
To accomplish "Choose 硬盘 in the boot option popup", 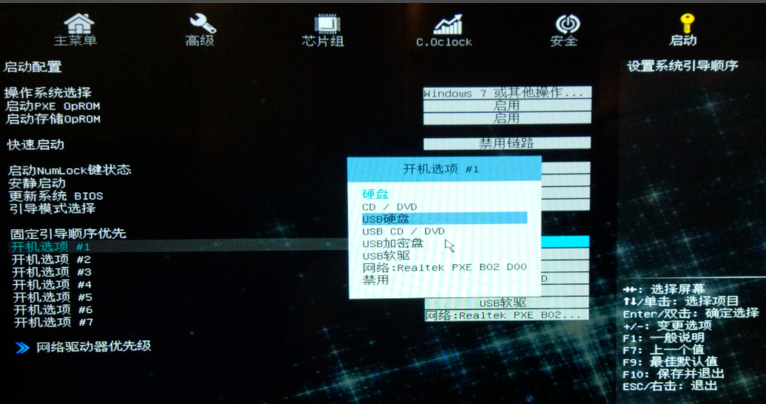I will (375, 194).
